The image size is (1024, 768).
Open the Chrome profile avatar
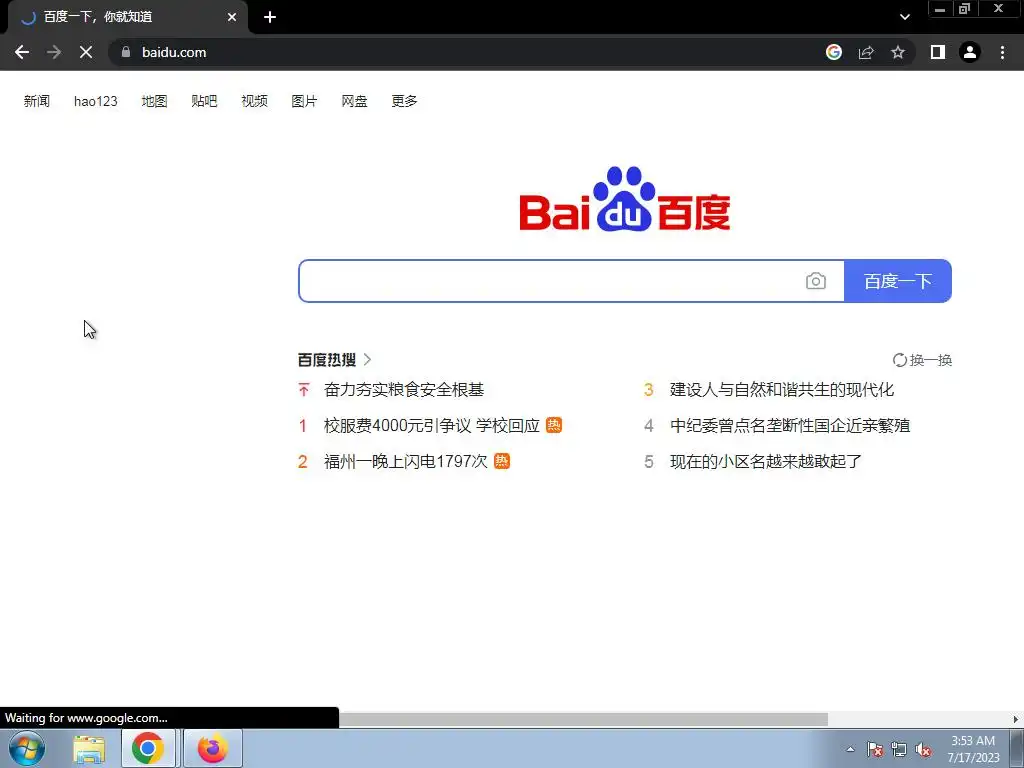click(970, 52)
